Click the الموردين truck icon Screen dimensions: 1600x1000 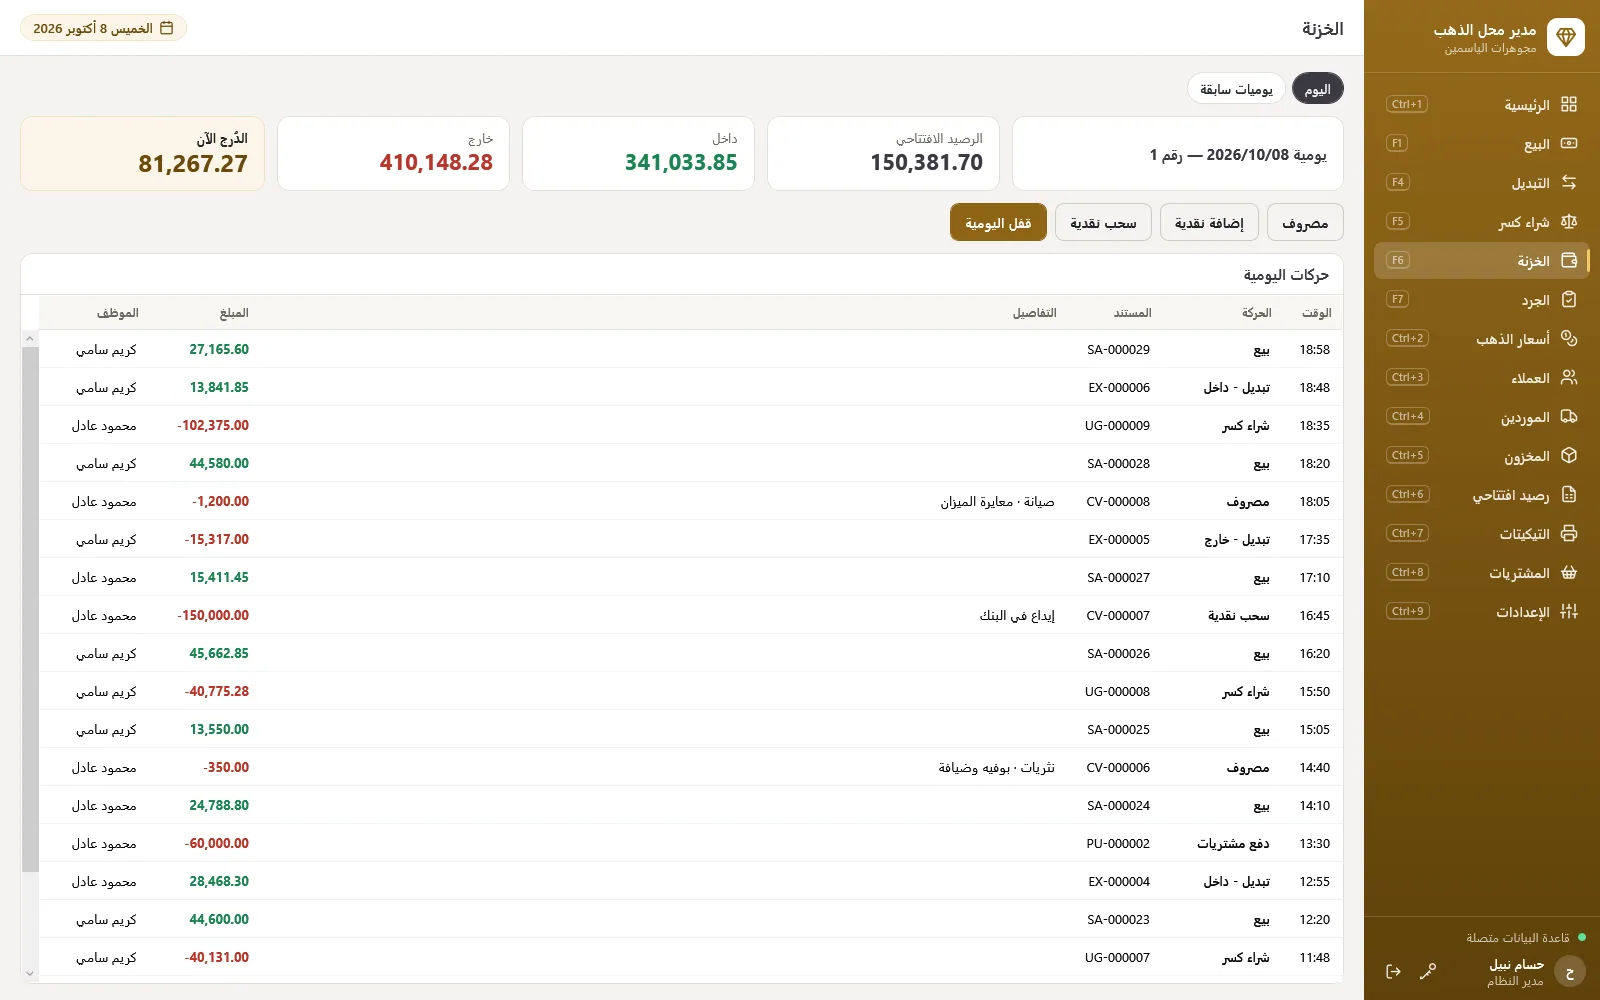[1568, 416]
